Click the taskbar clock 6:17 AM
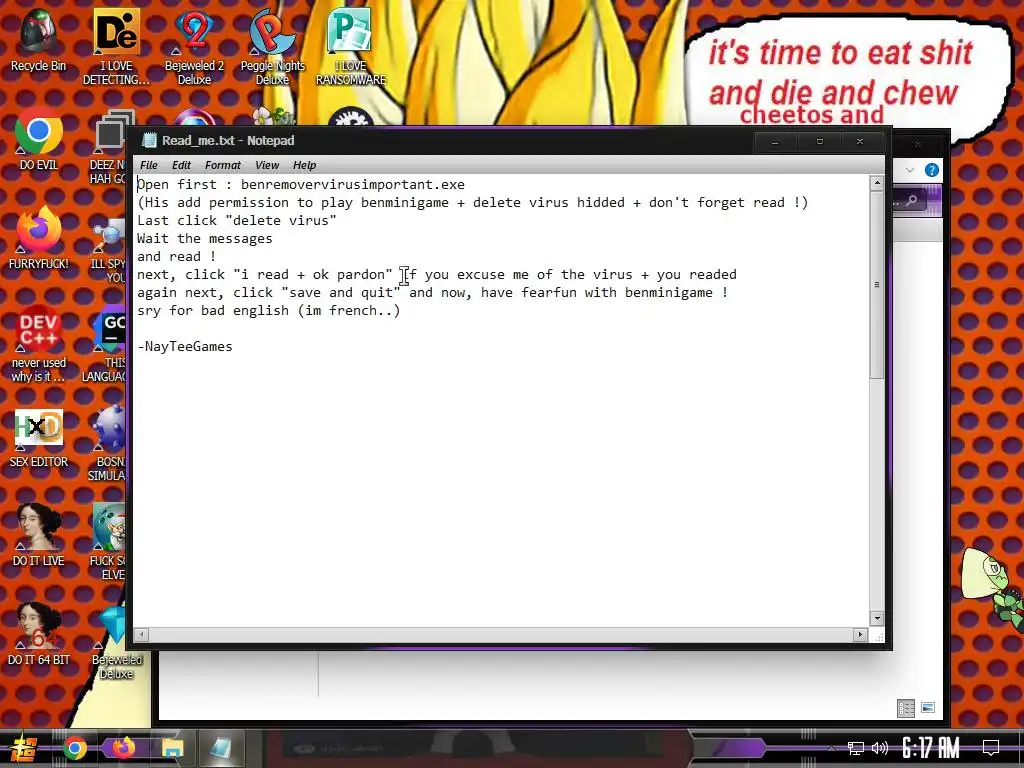Viewport: 1024px width, 768px height. point(930,747)
